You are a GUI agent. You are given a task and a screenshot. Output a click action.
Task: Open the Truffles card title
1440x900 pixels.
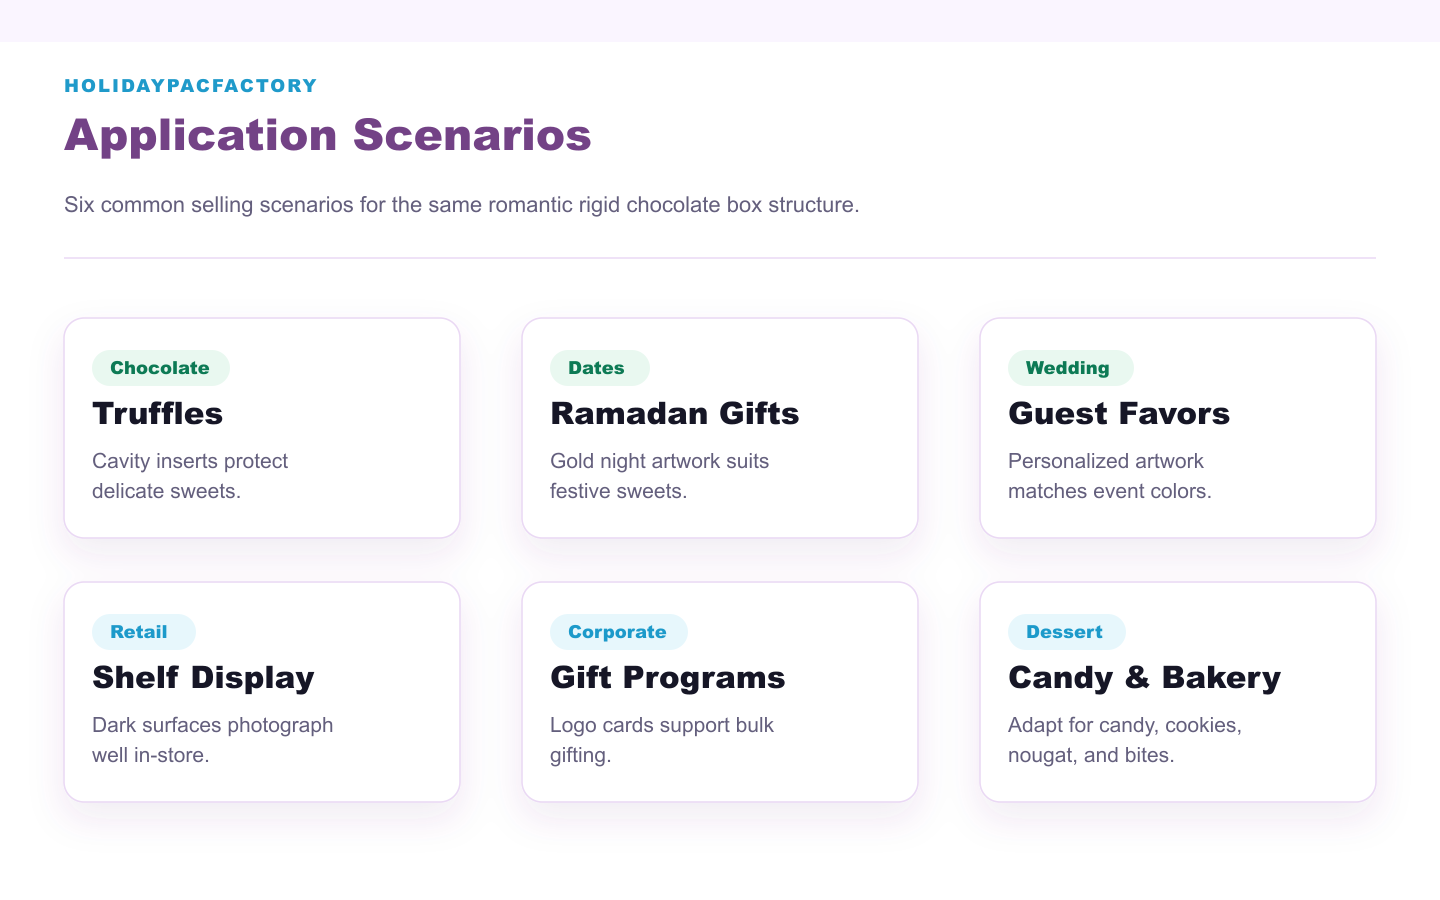click(x=157, y=414)
